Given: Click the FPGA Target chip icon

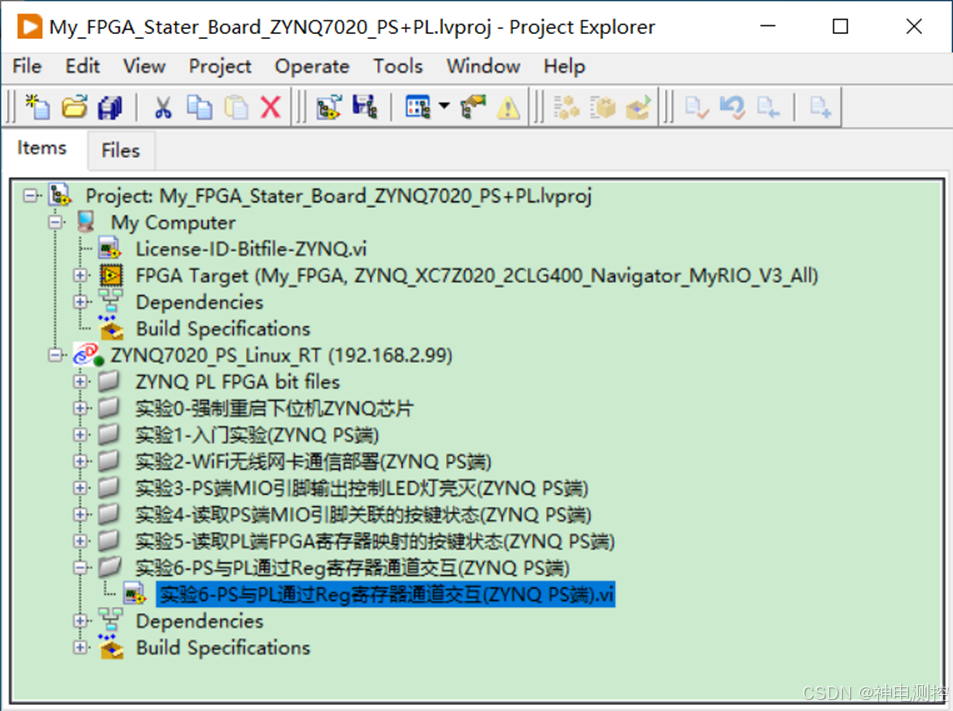Looking at the screenshot, I should (x=111, y=275).
